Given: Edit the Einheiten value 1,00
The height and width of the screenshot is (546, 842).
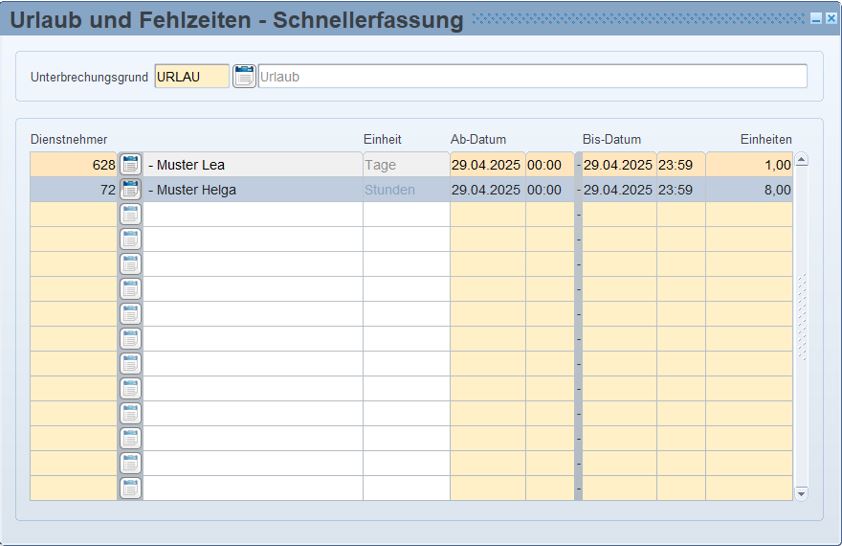Looking at the screenshot, I should (x=748, y=165).
